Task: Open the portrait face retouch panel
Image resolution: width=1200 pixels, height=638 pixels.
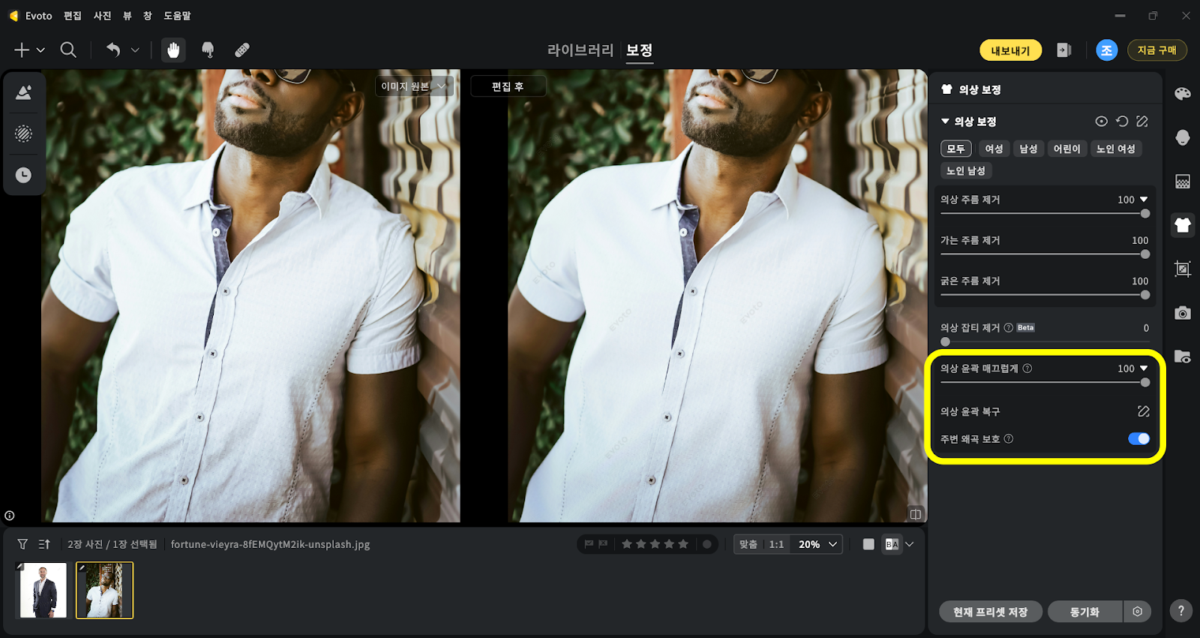Action: tap(1183, 137)
